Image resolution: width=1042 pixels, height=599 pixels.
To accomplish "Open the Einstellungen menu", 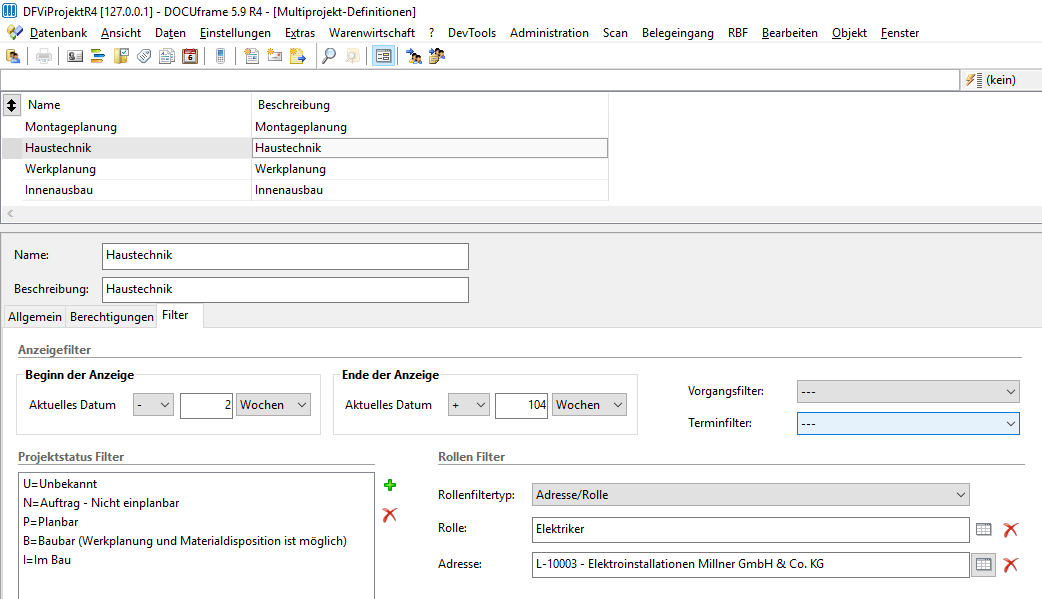I will 235,33.
